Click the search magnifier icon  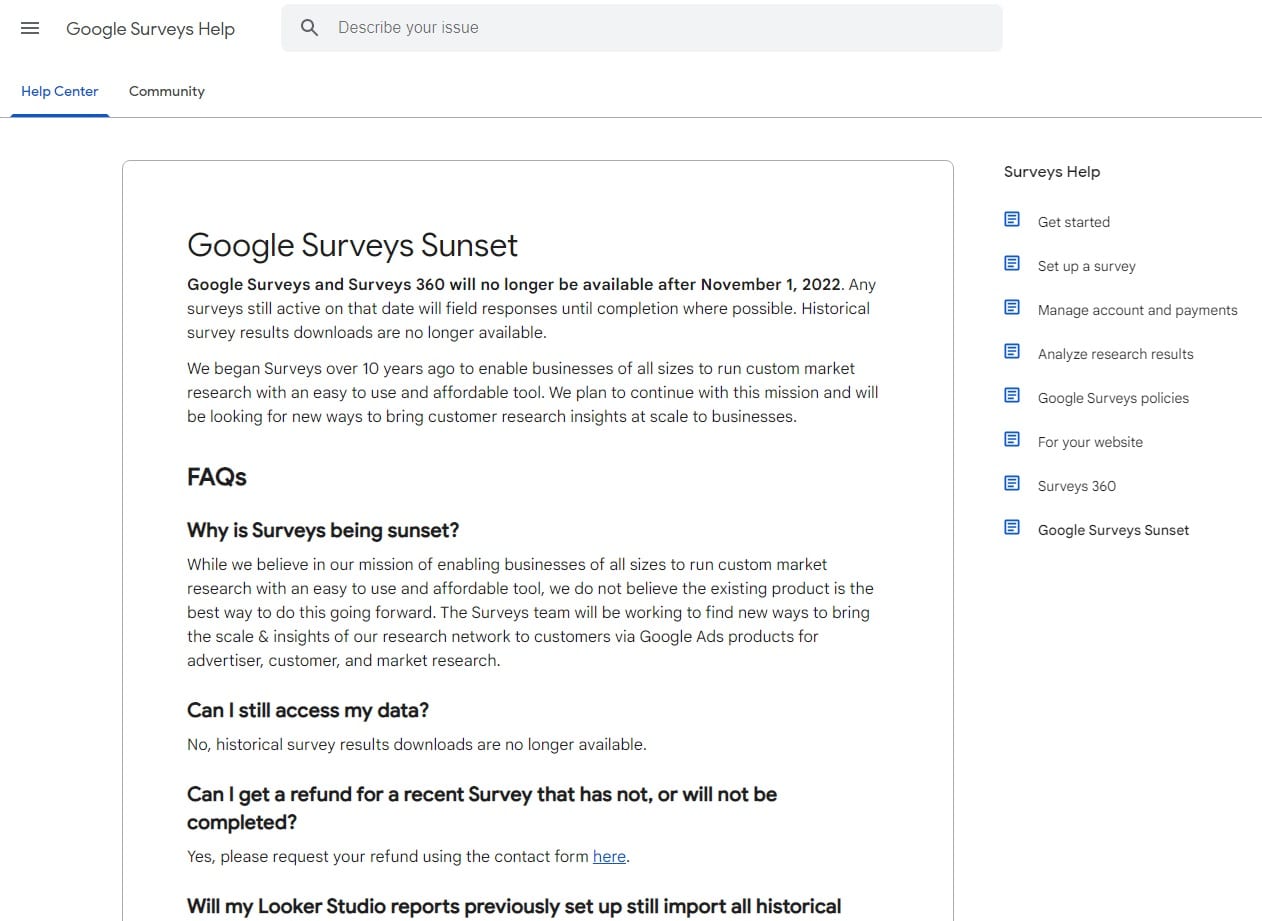point(310,28)
